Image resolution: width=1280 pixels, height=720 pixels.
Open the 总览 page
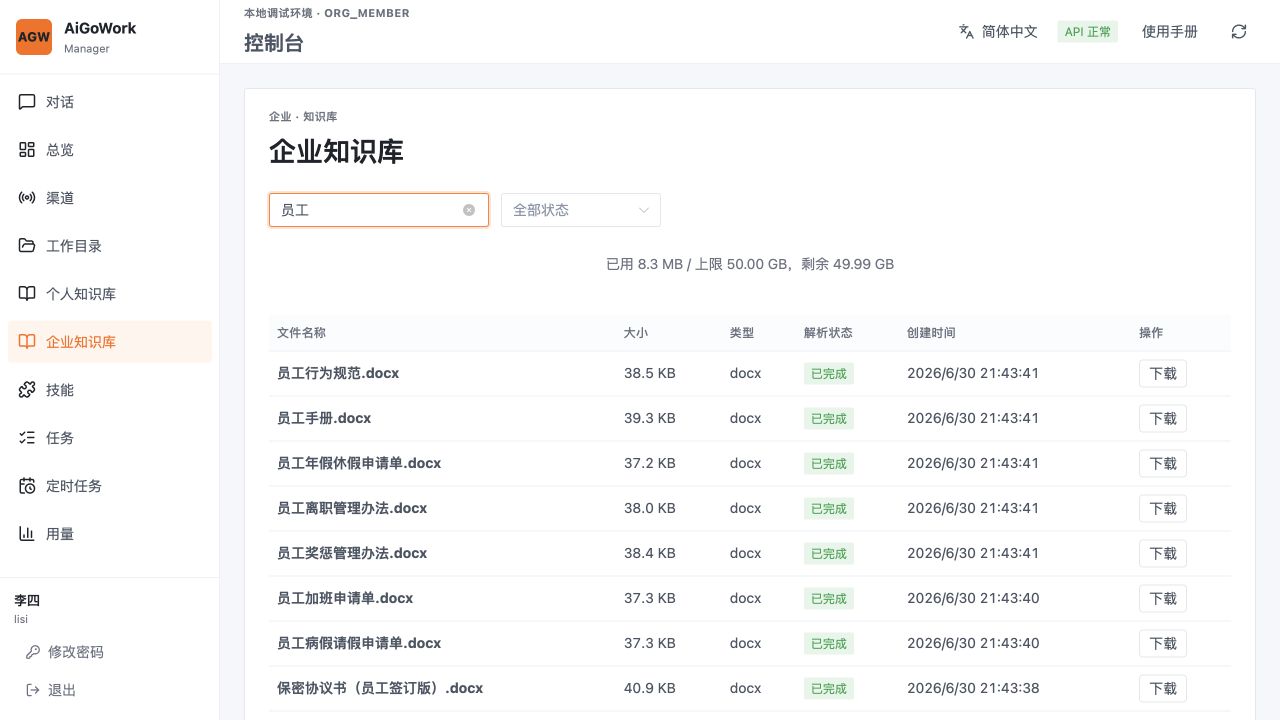110,150
